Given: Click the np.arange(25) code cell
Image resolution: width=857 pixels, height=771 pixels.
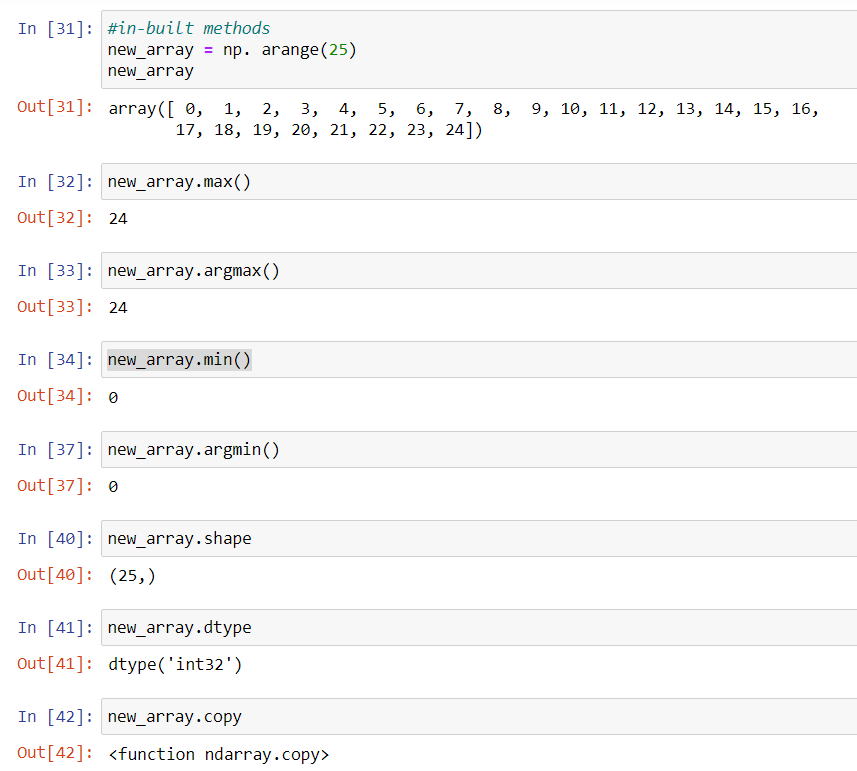Looking at the screenshot, I should tap(479, 49).
